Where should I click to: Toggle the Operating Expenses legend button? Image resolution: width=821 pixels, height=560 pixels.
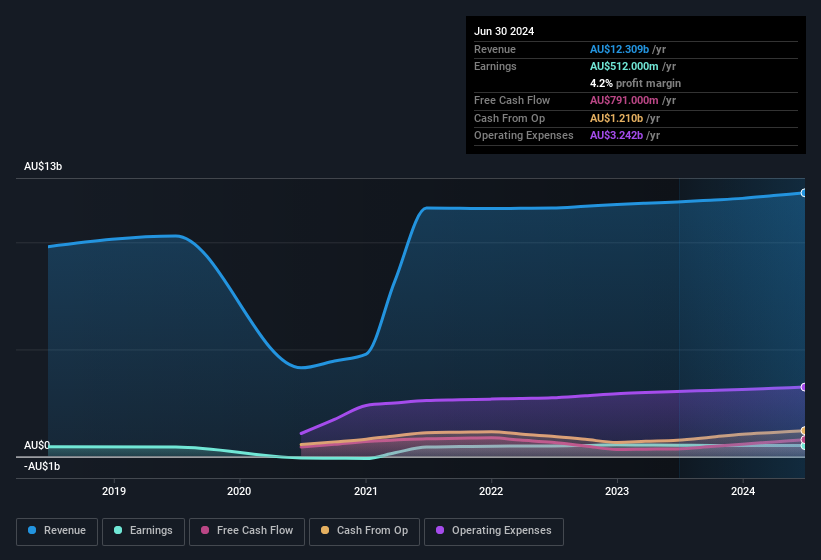tap(494, 531)
